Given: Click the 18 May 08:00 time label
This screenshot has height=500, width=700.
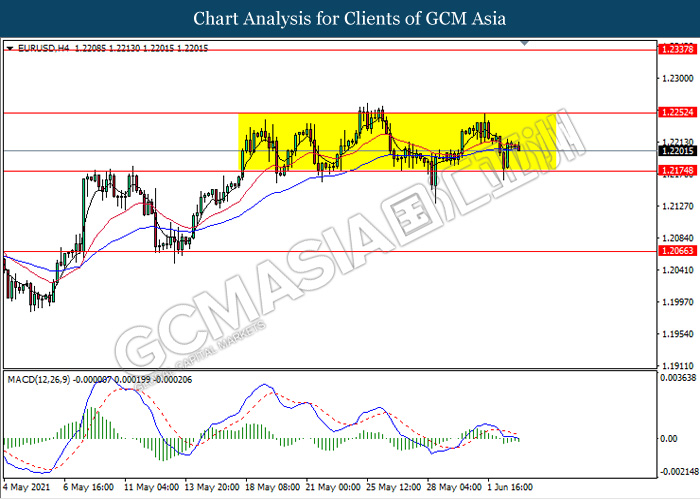Looking at the screenshot, I should coord(272,487).
